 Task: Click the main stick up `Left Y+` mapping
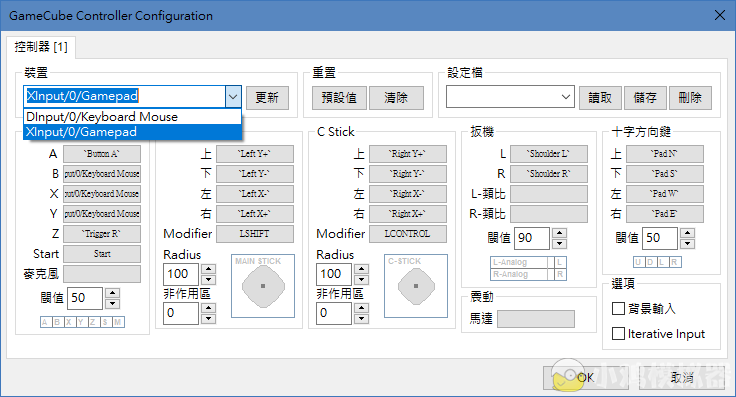[255, 154]
